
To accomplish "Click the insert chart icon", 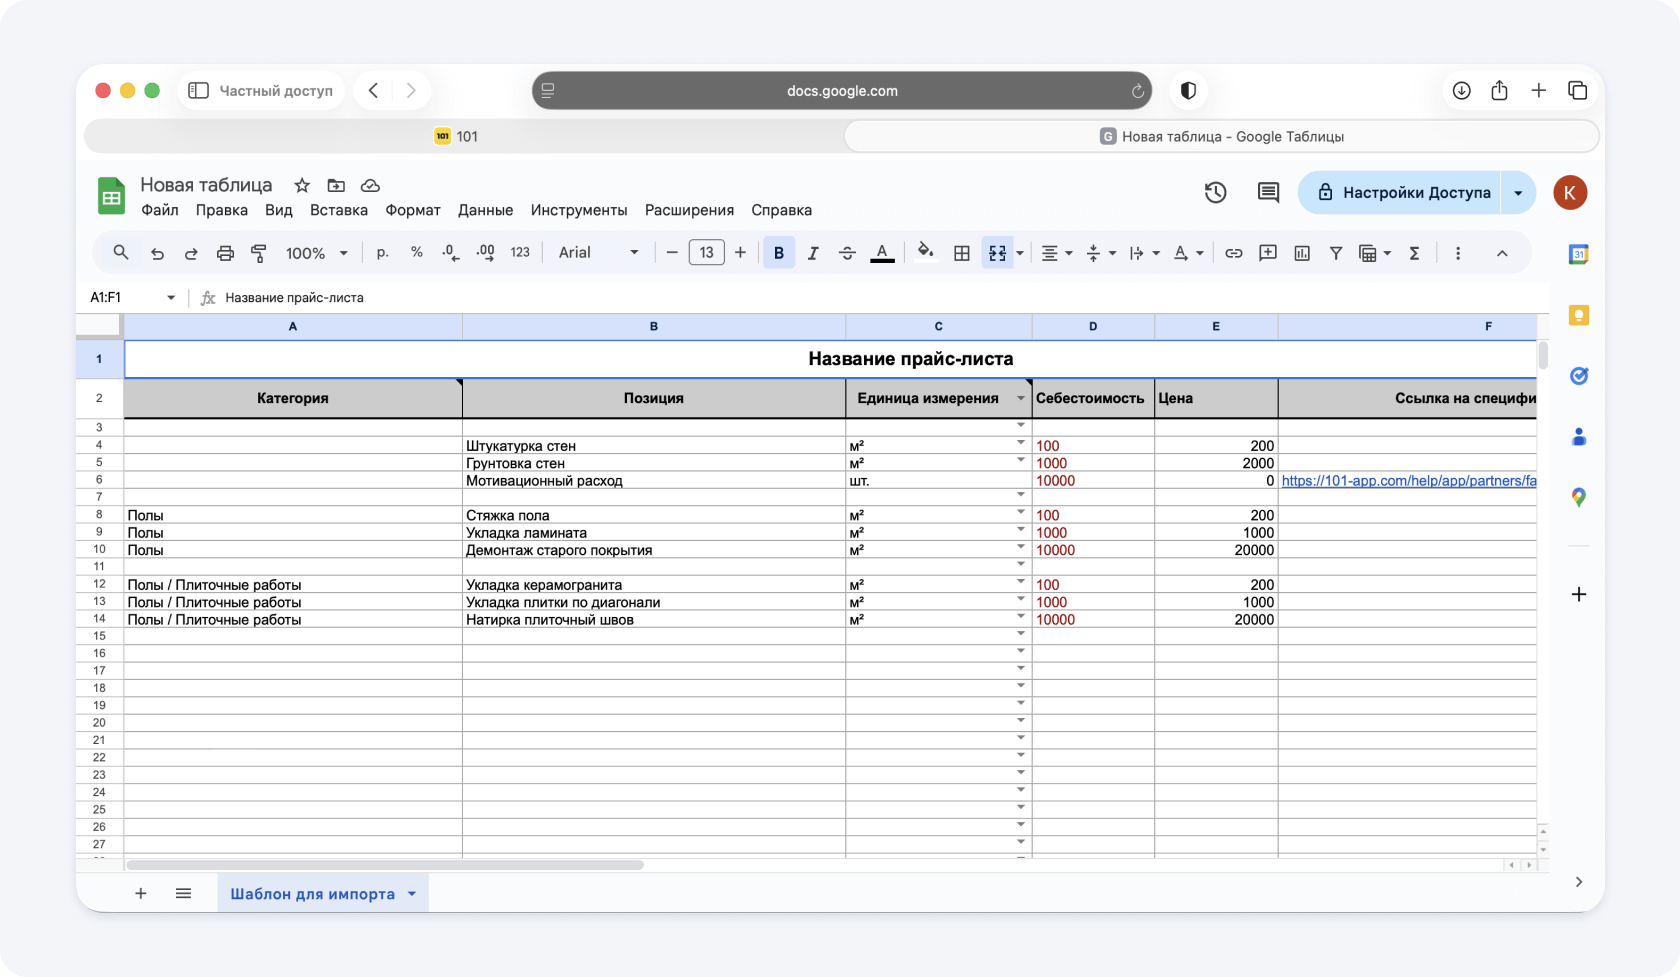I will [x=1301, y=253].
